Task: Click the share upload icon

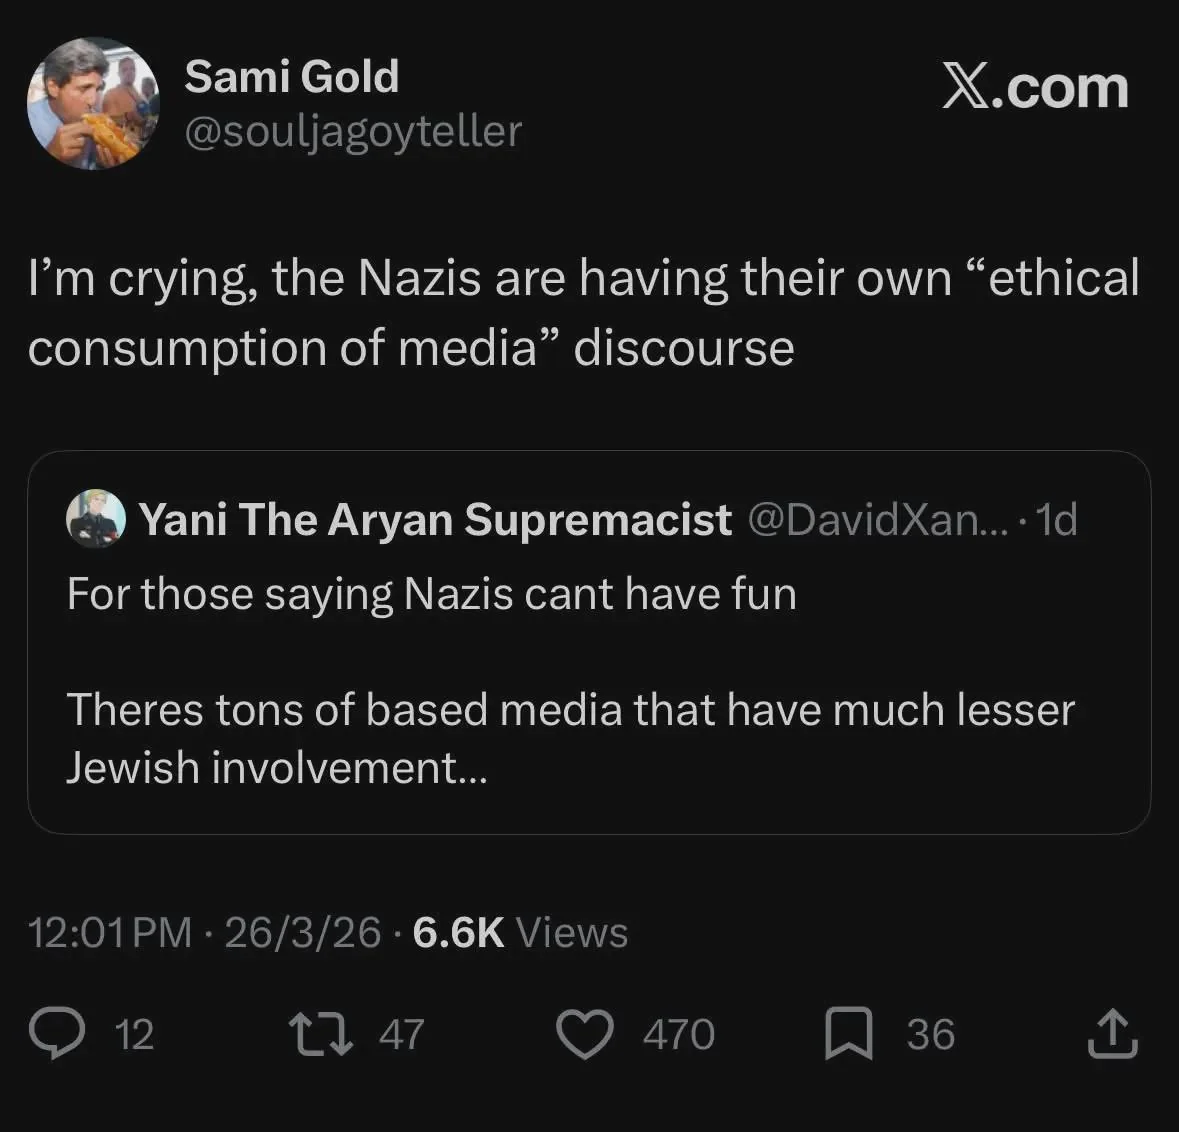Action: pyautogui.click(x=1112, y=1034)
